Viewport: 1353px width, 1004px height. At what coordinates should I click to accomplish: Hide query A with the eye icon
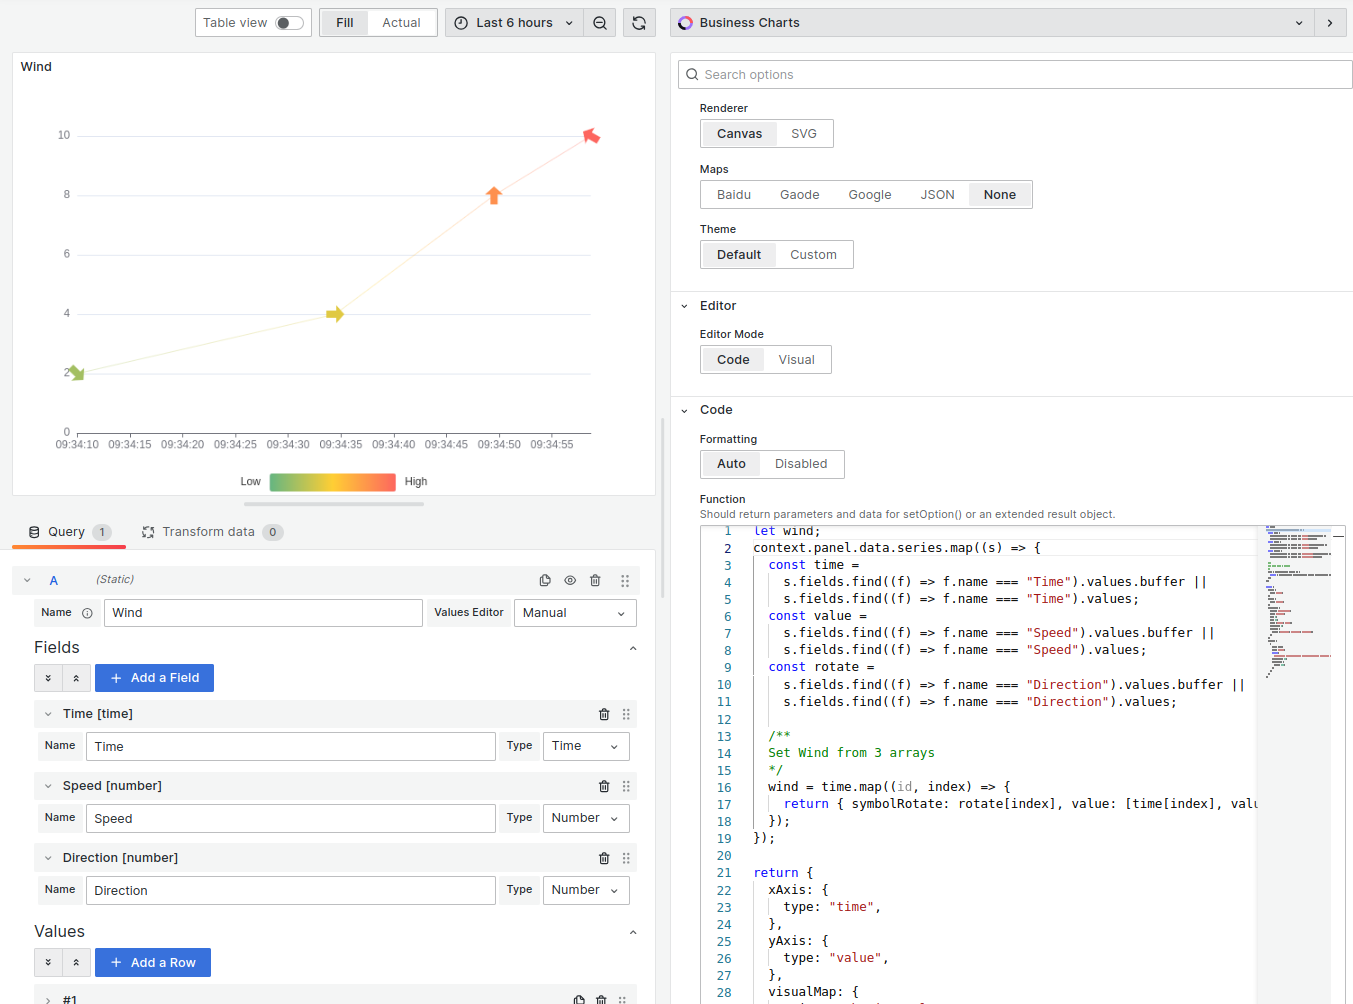coord(570,580)
